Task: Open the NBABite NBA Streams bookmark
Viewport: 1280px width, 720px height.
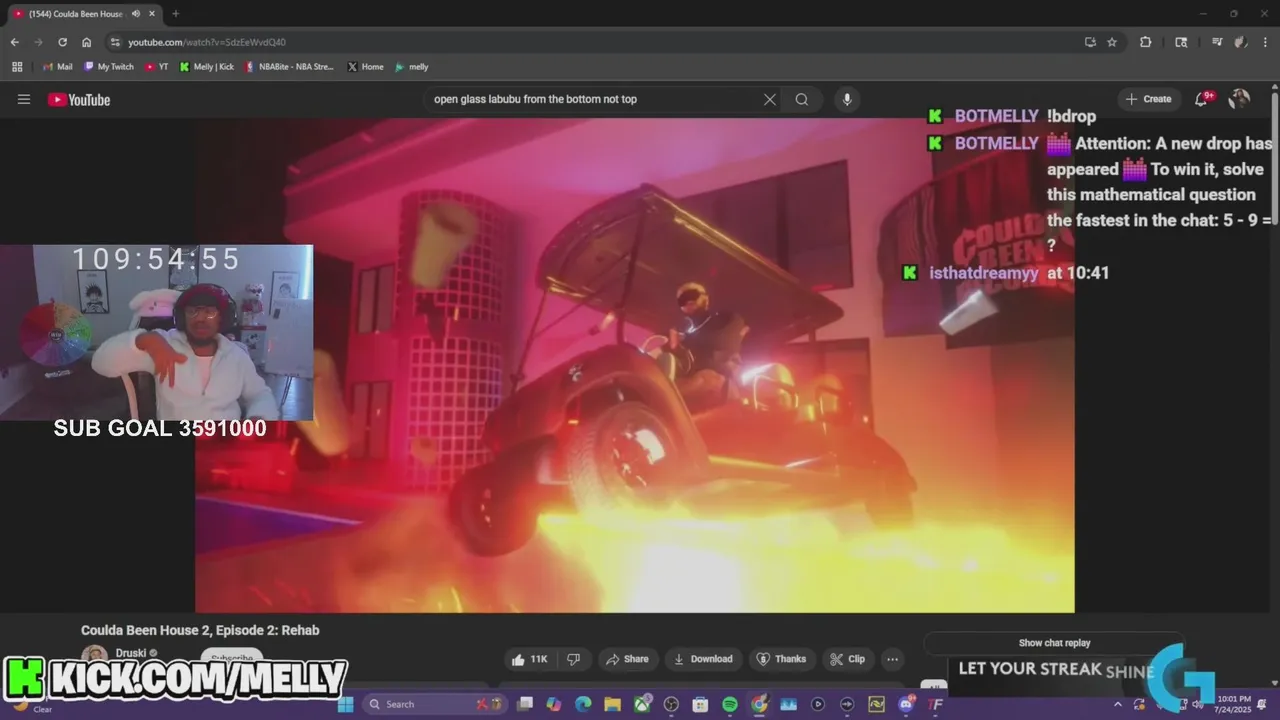Action: click(x=290, y=67)
